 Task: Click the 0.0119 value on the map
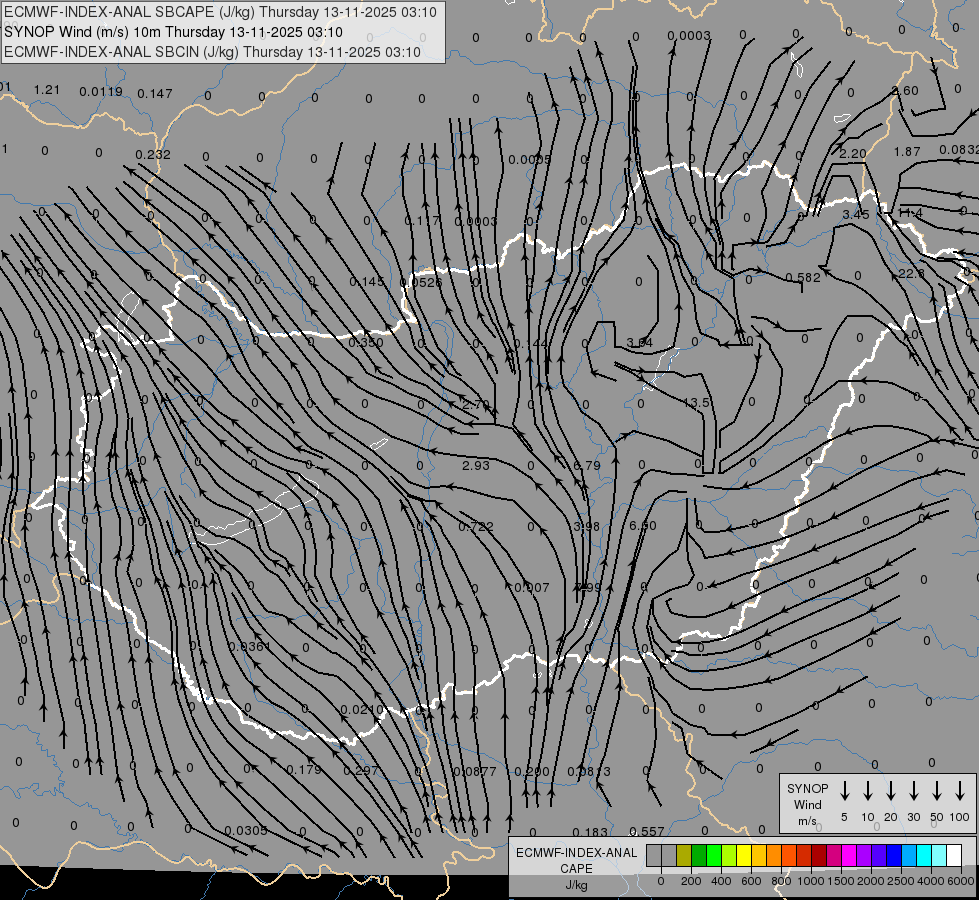click(x=101, y=92)
